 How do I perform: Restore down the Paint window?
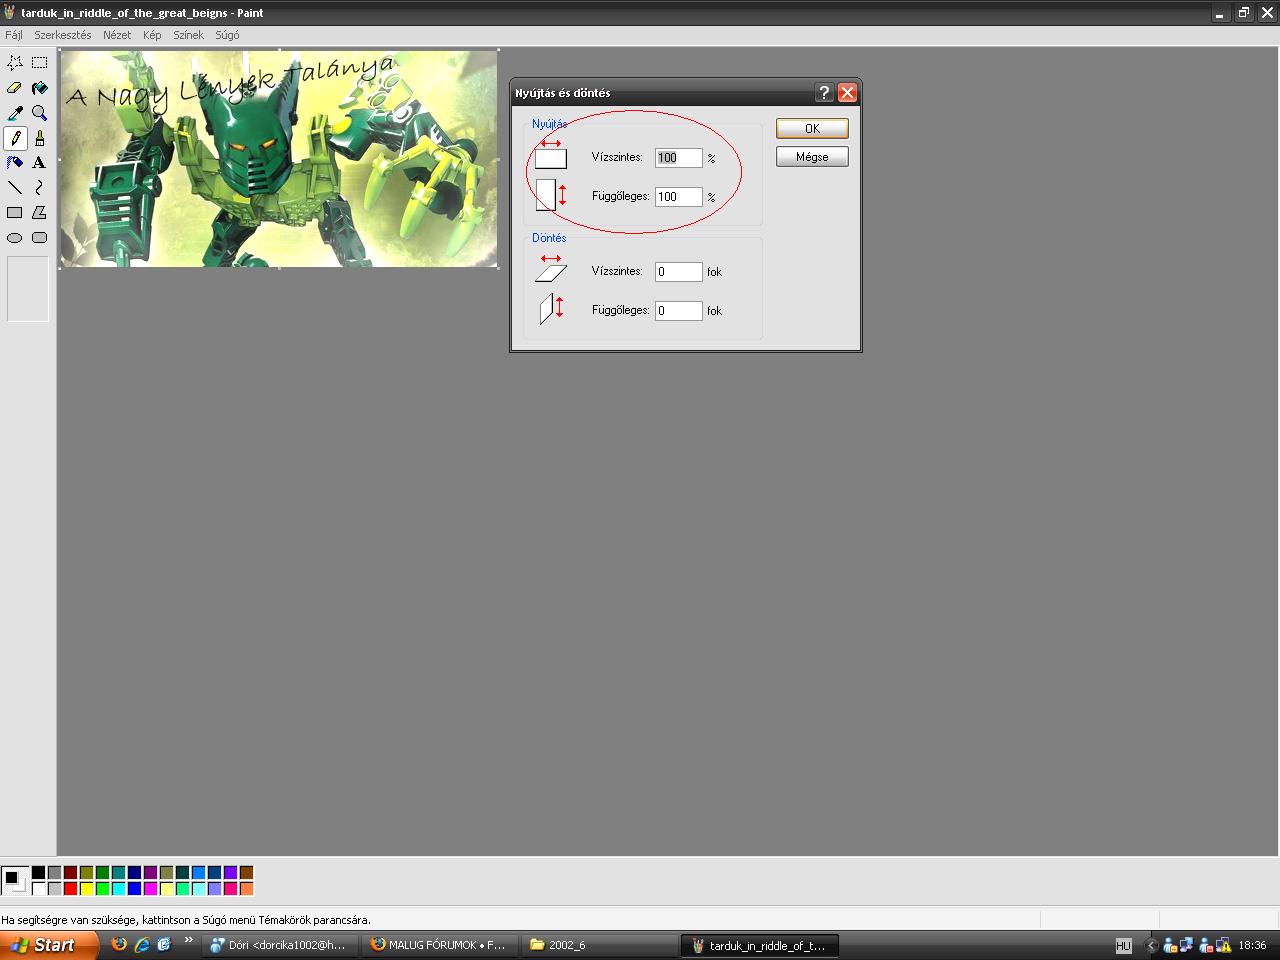coord(1243,13)
